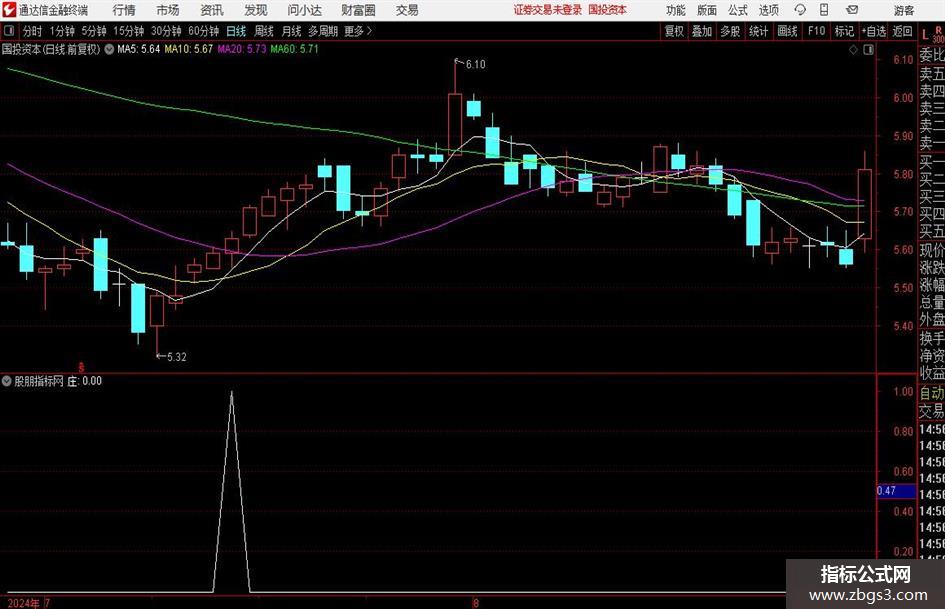Click the 游客 guest account label
Viewport: 945px width, 609px height.
pyautogui.click(x=904, y=10)
